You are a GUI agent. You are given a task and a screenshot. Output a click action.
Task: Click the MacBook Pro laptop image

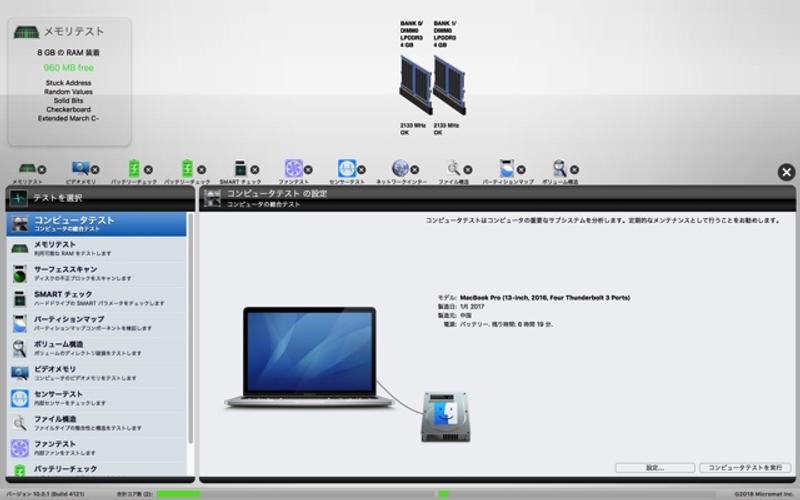(309, 357)
